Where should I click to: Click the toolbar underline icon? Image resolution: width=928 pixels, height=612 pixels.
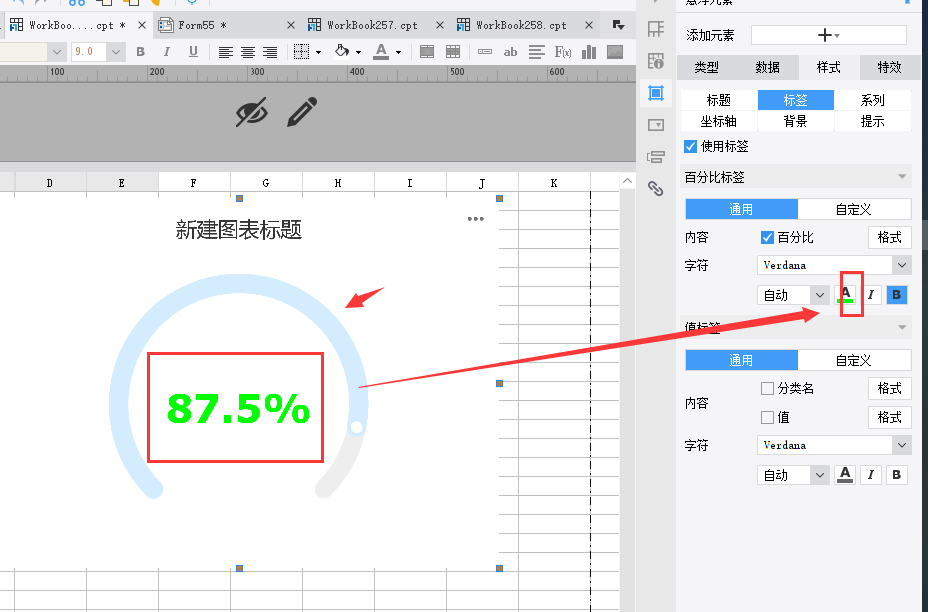coord(193,52)
